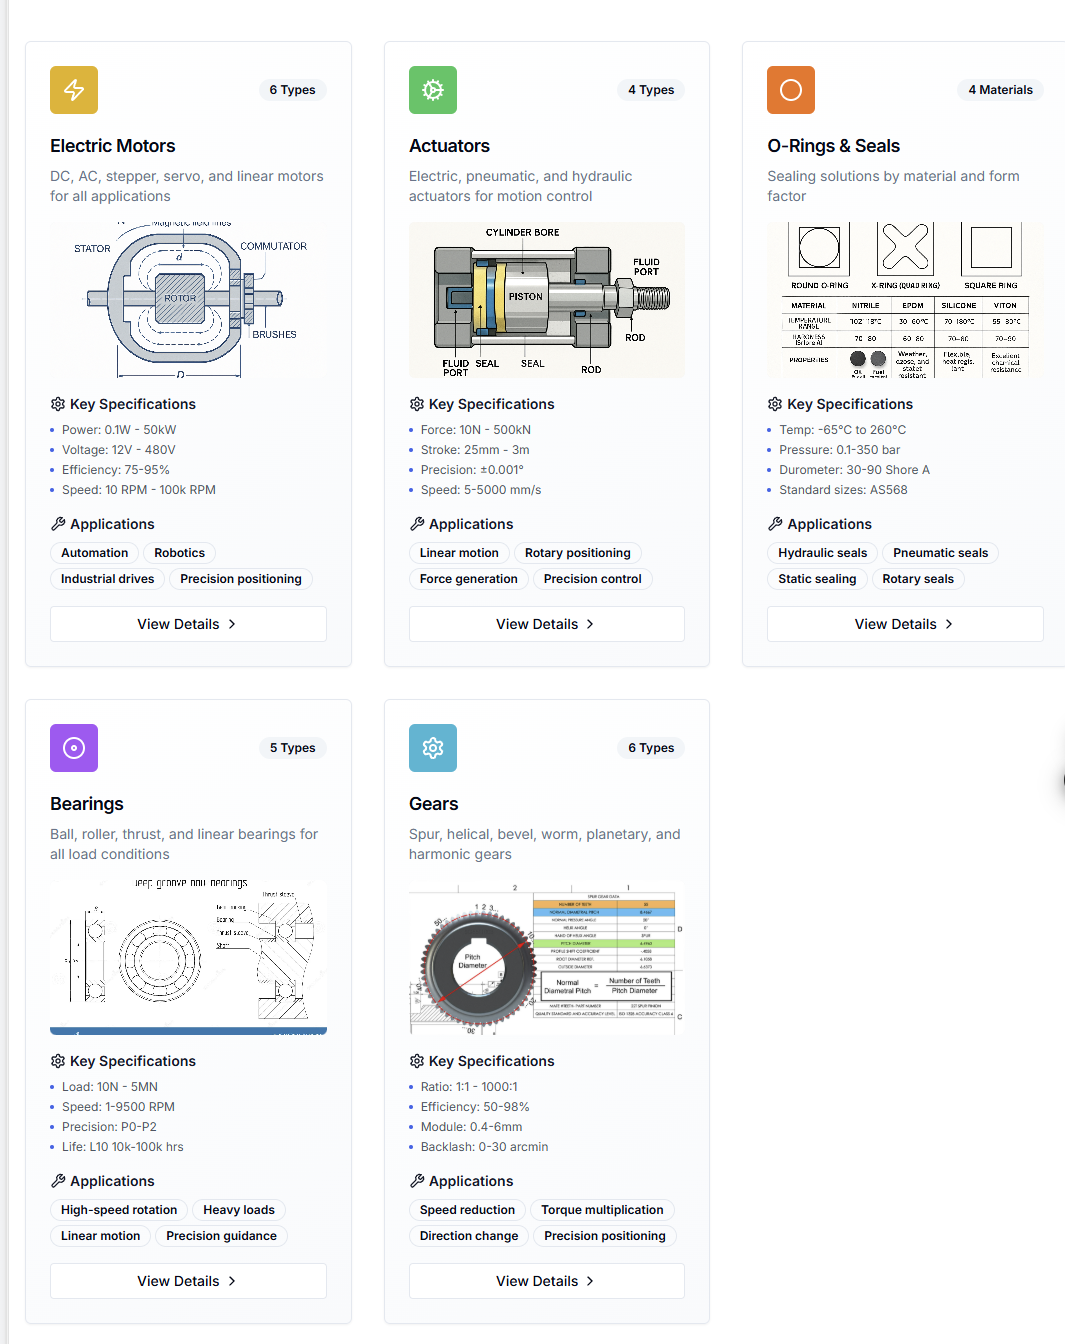Click the hydraulic cylinder cutaway thumbnail
The width and height of the screenshot is (1065, 1344).
tap(546, 299)
